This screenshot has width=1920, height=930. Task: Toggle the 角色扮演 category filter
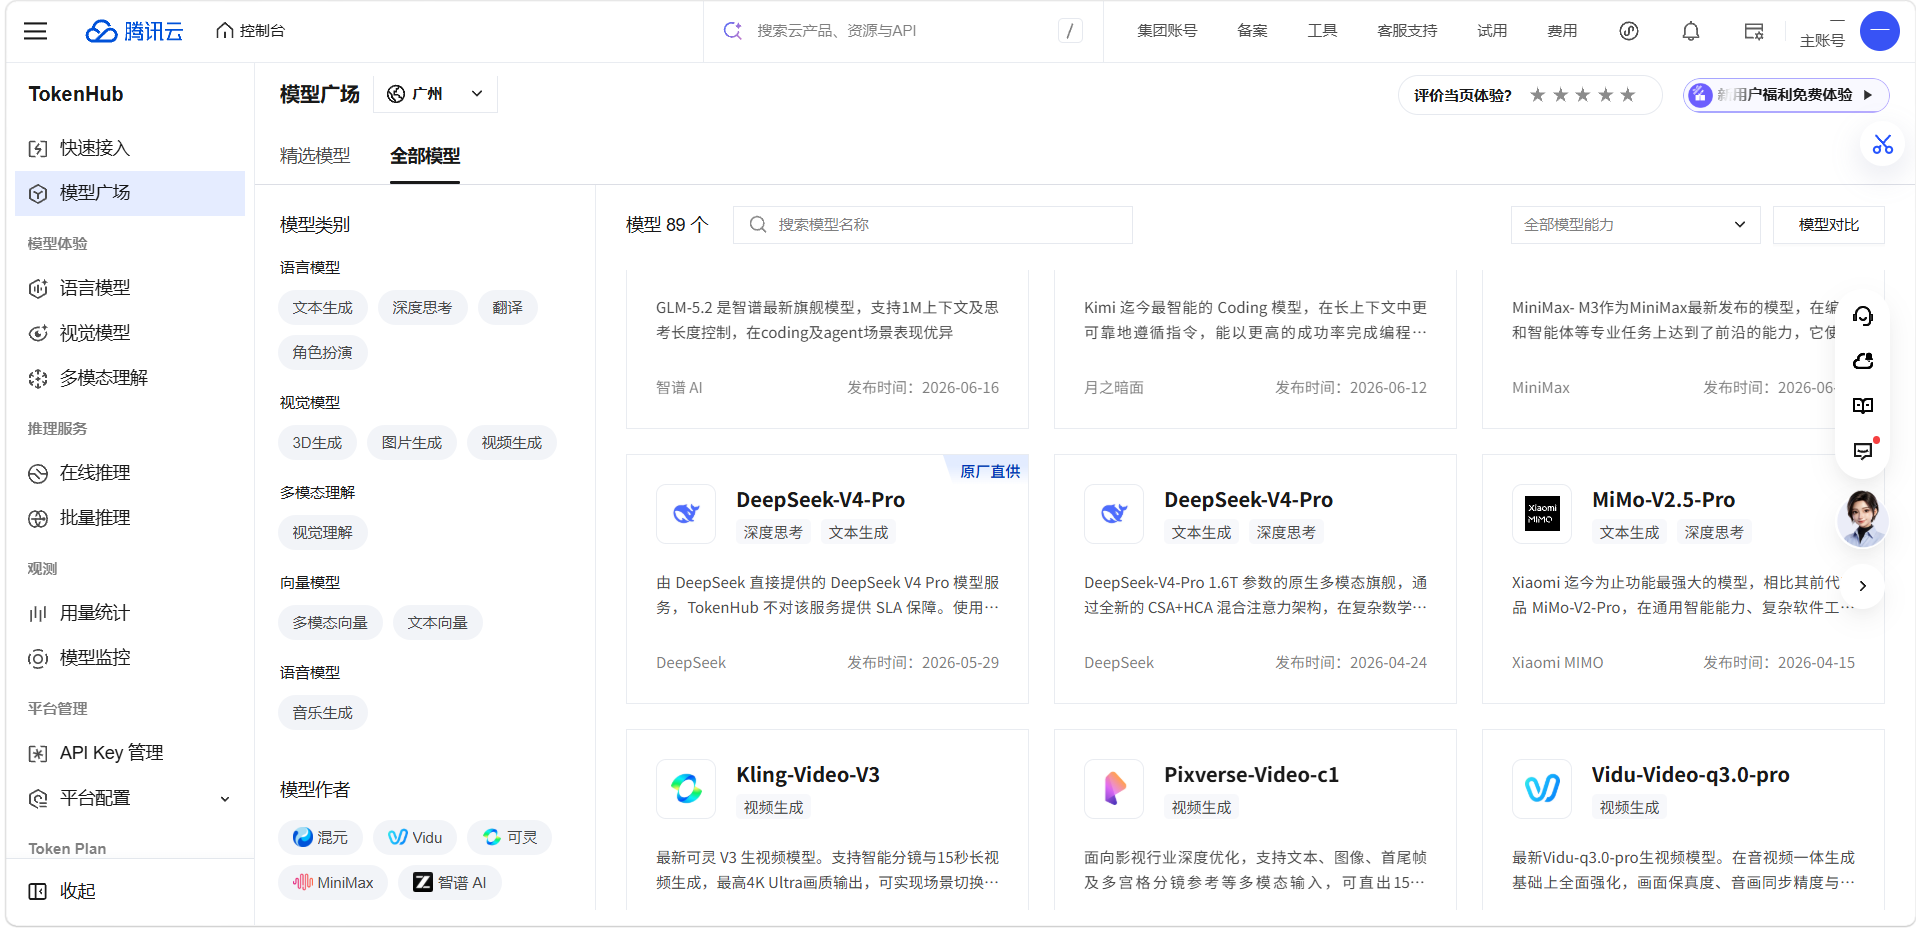323,353
